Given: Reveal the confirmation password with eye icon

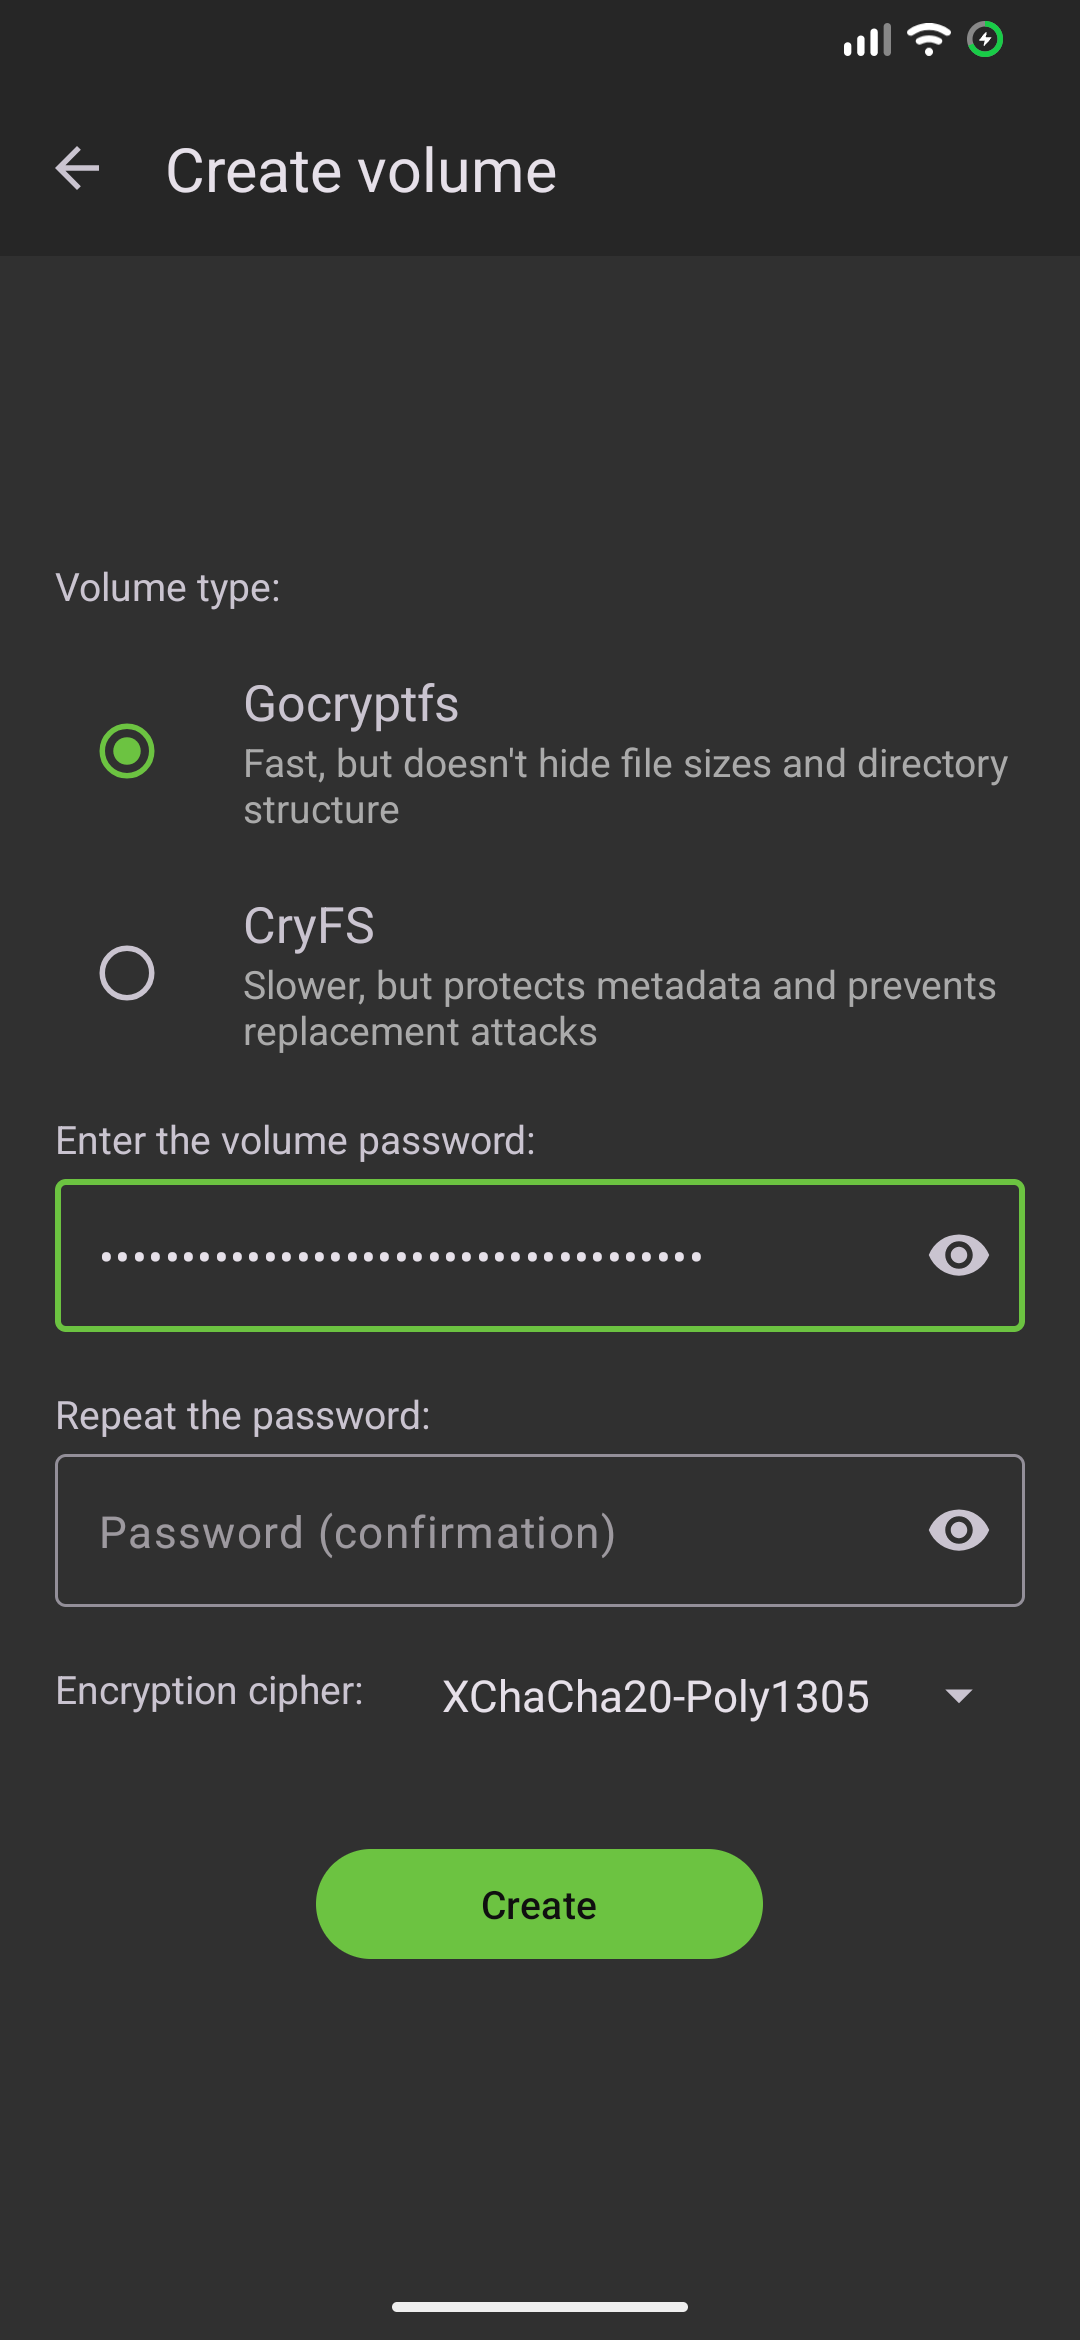Looking at the screenshot, I should point(958,1530).
